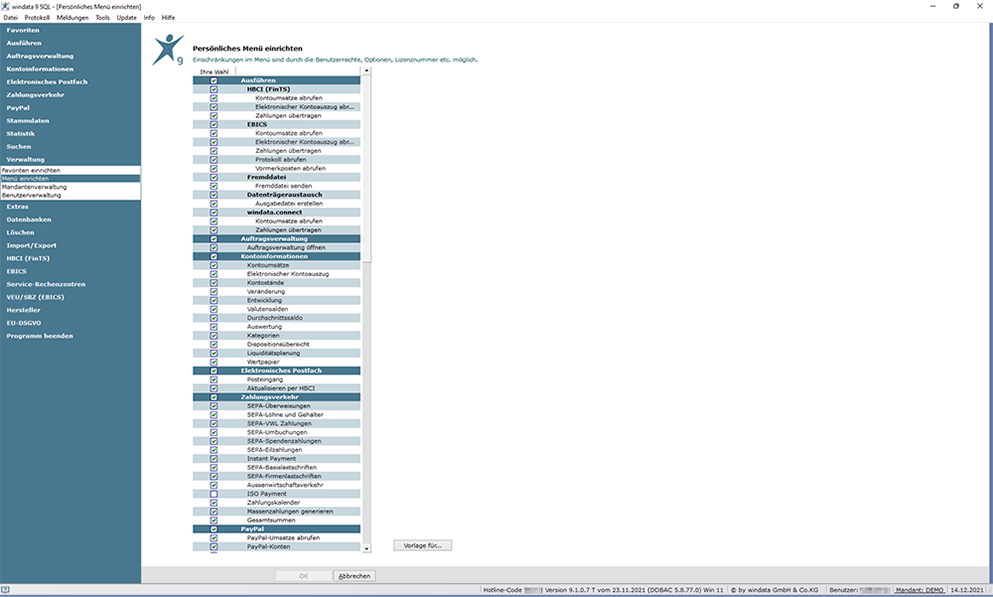The height and width of the screenshot is (597, 993).
Task: Uncheck the Fremddatei senden checkbox
Action: click(213, 186)
